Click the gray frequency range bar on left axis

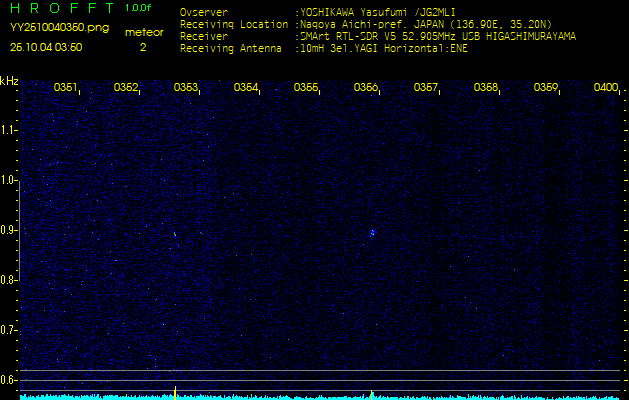[x=19, y=231]
